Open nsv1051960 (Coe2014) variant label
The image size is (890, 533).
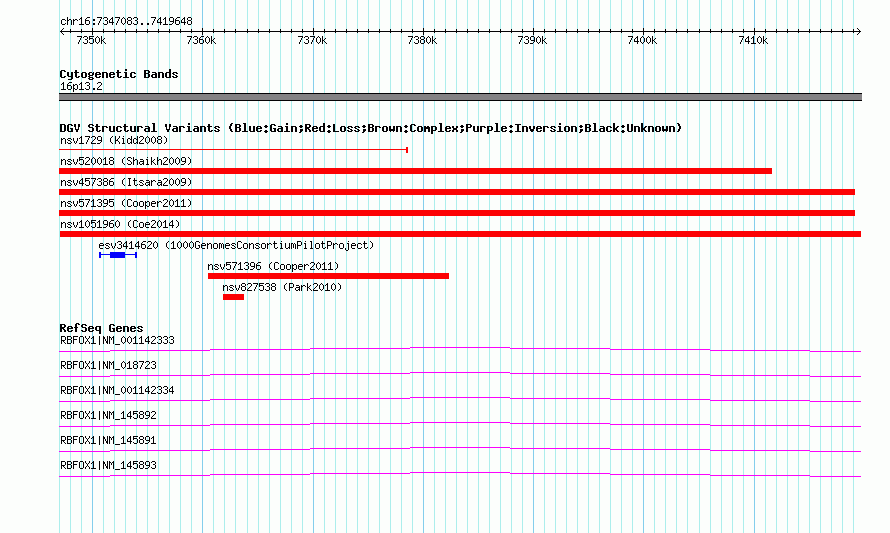120,224
